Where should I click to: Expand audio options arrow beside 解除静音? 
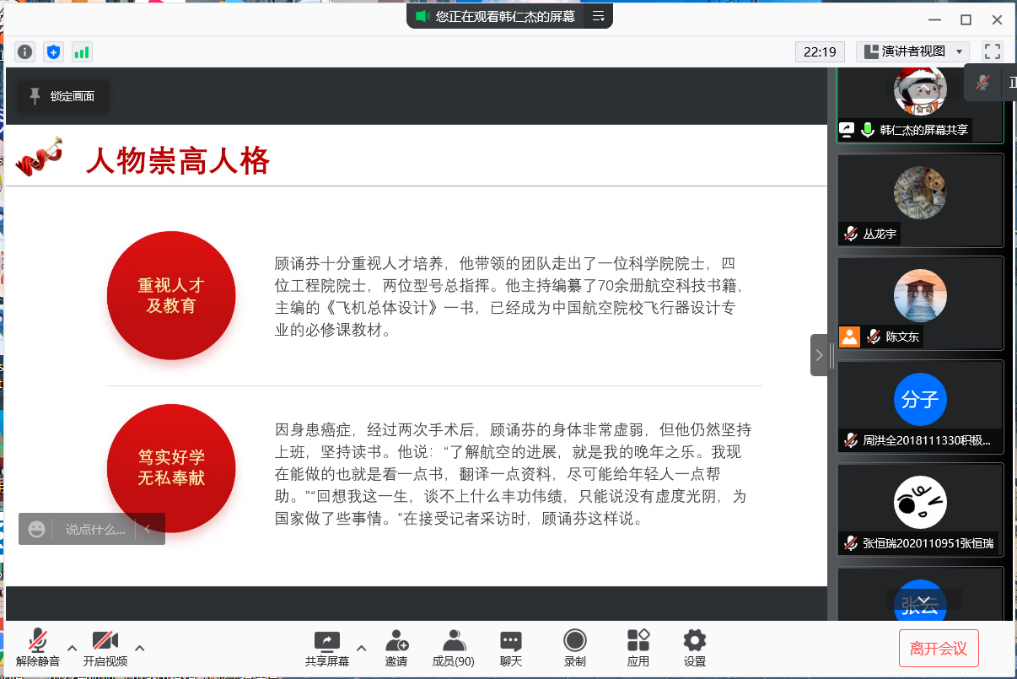72,648
